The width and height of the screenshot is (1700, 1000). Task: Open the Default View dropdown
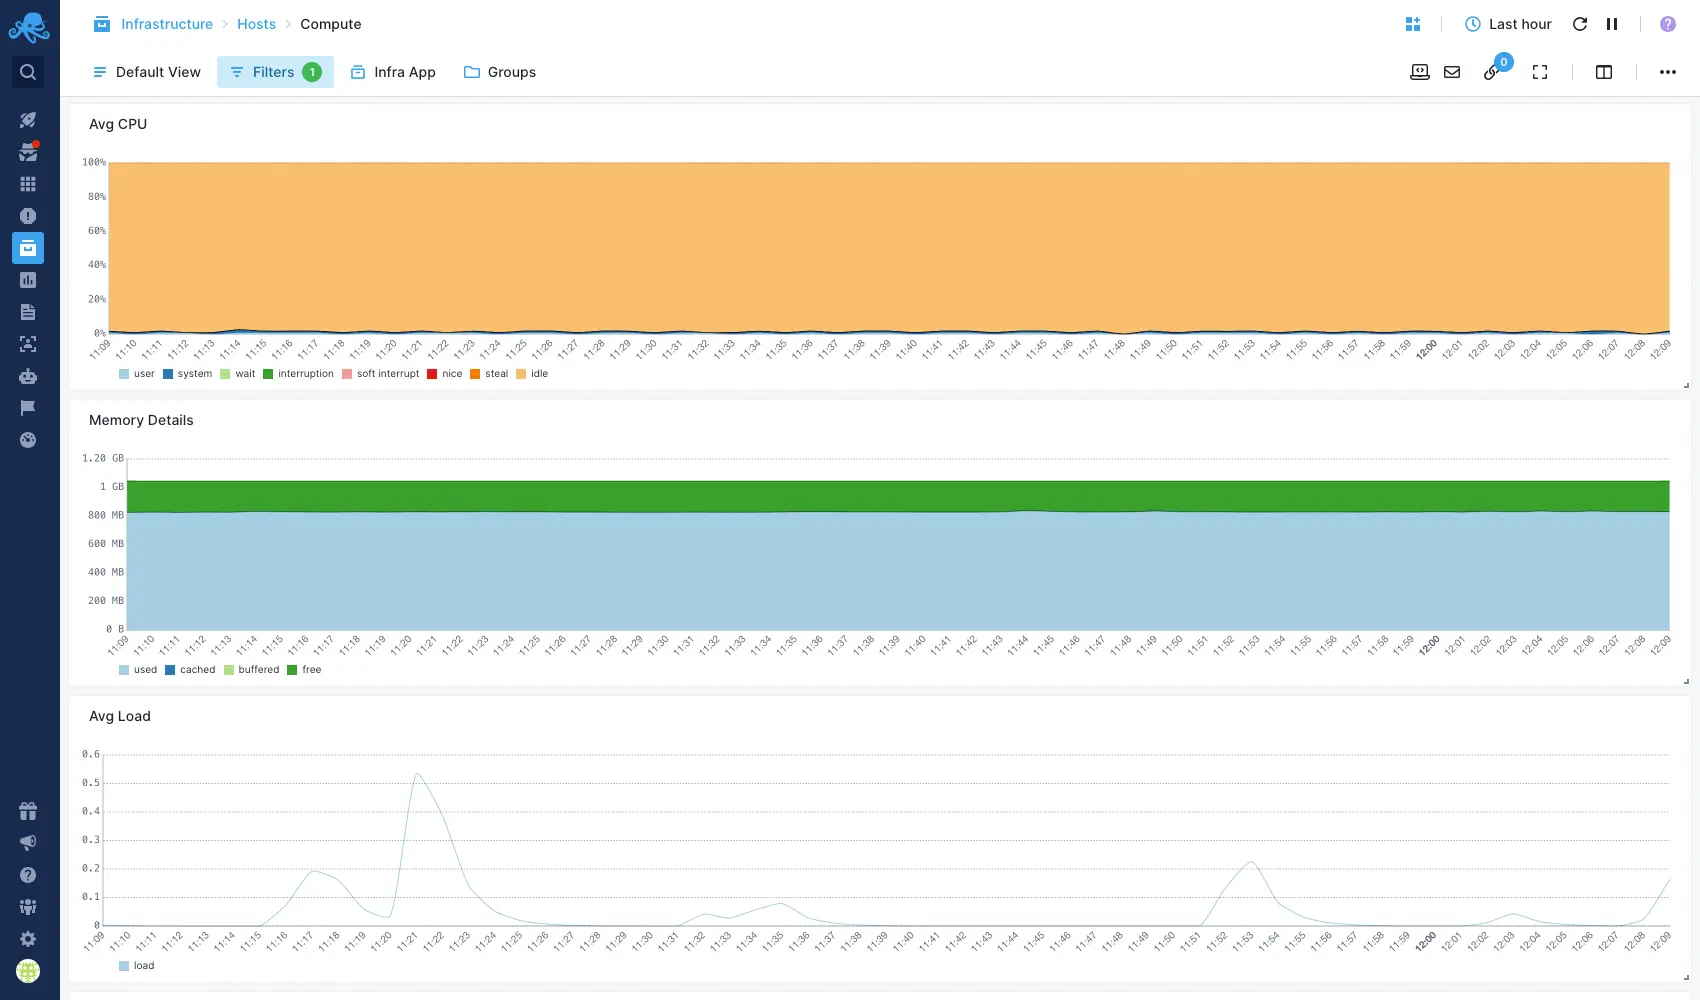click(x=146, y=72)
